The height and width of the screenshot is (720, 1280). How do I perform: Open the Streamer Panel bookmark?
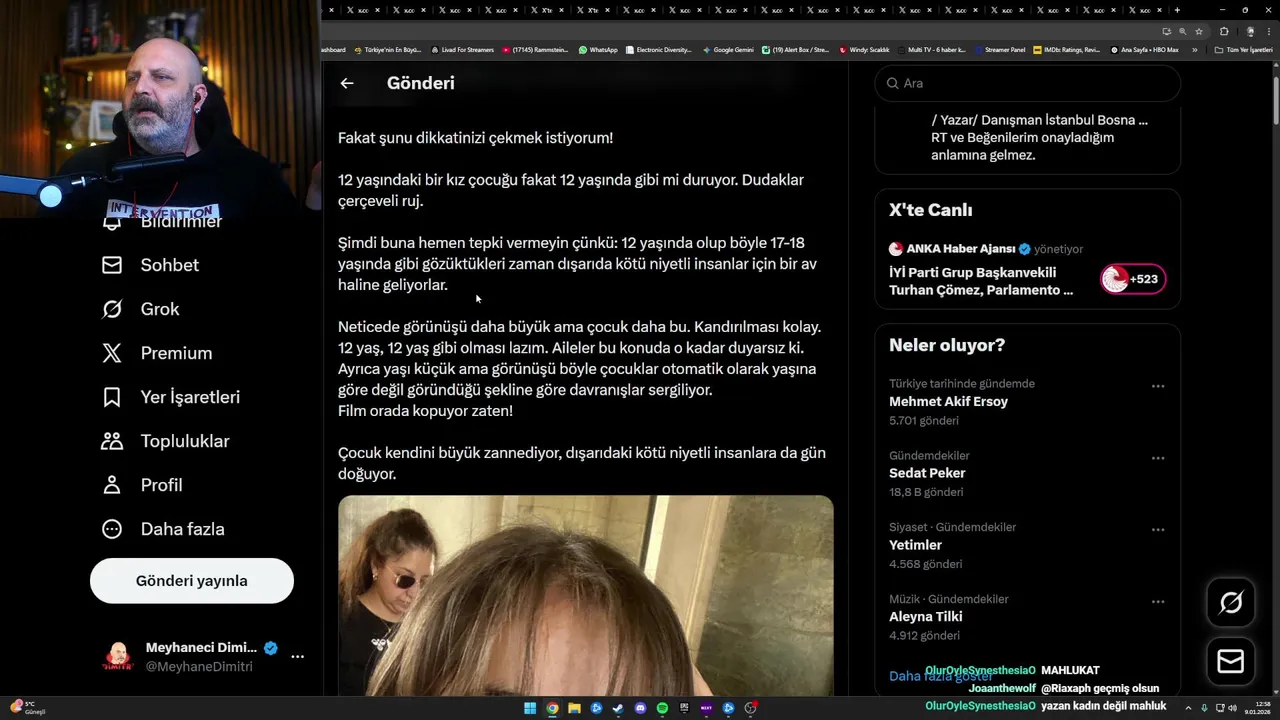[999, 49]
